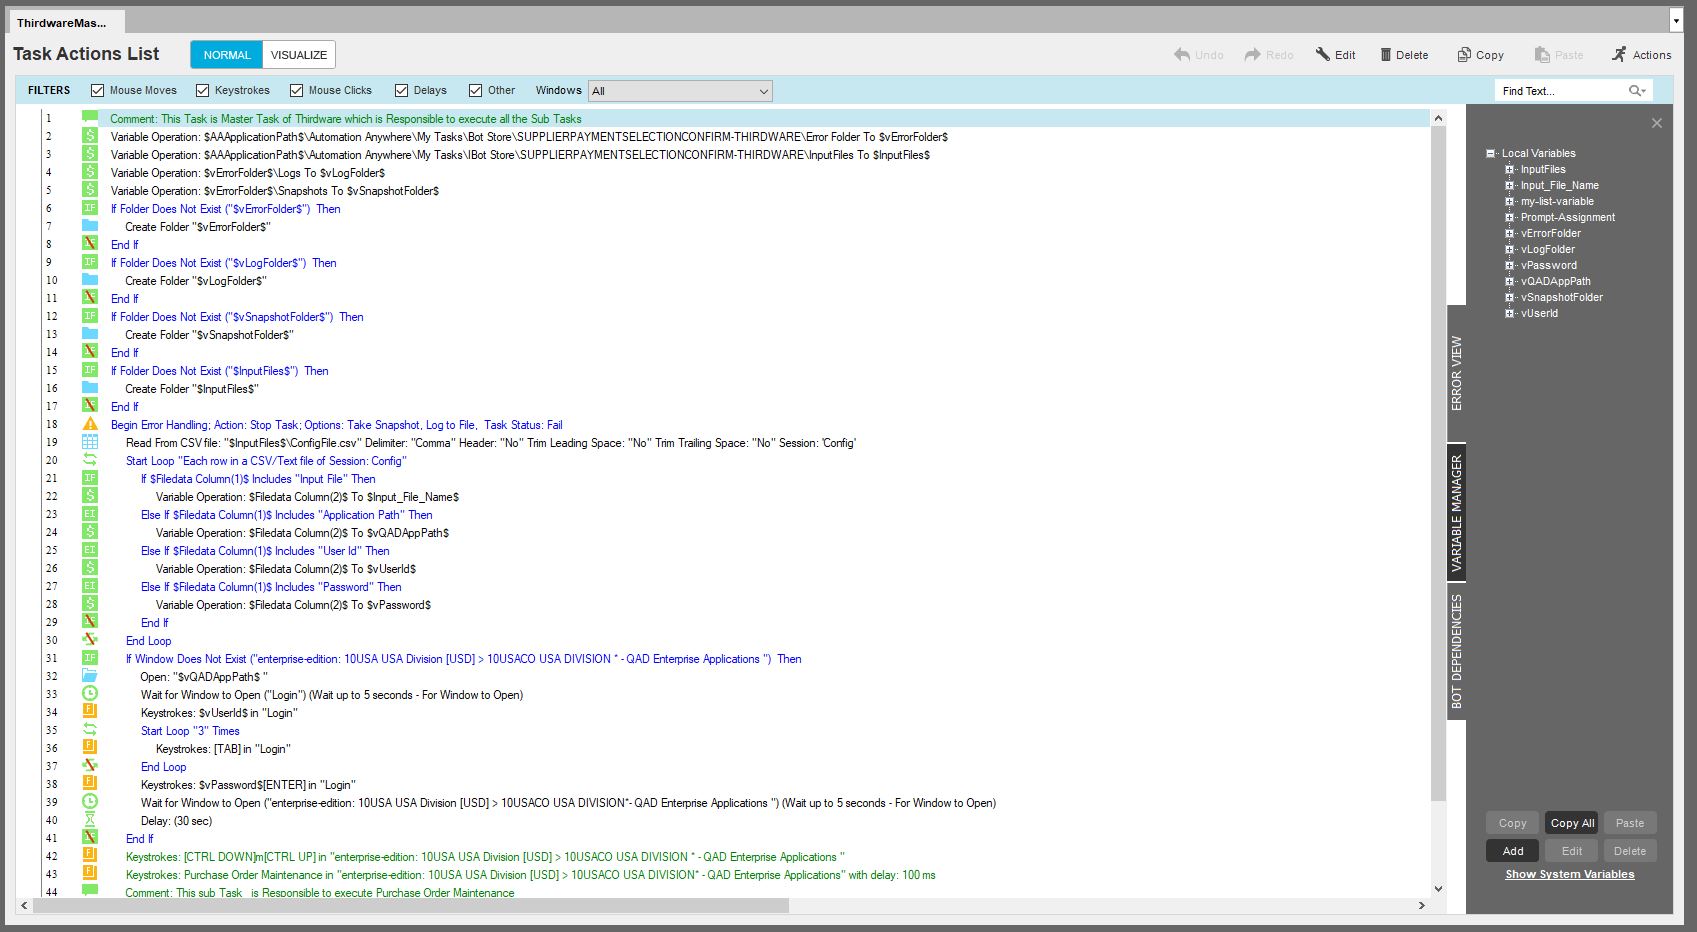Click the horizontal scrollbar under the task list
Image resolution: width=1697 pixels, height=932 pixels.
point(410,906)
